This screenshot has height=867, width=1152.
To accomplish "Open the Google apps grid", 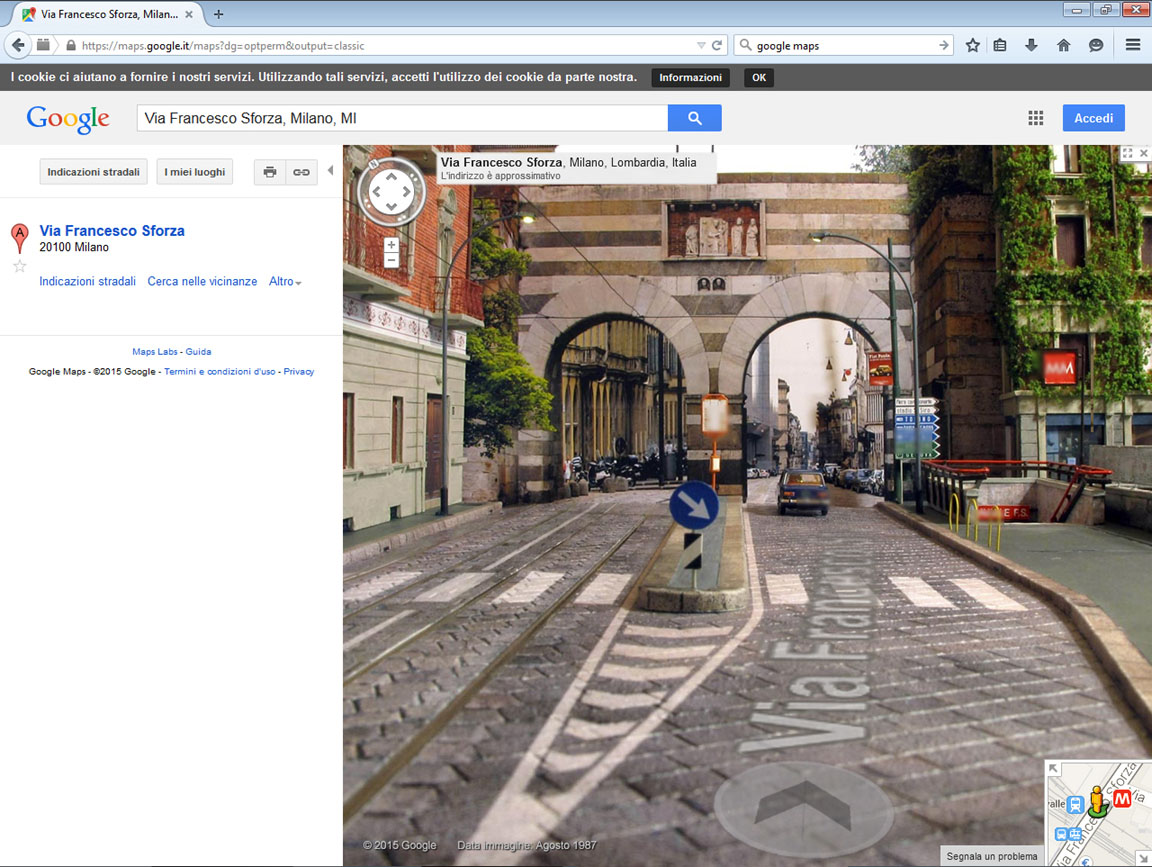I will coord(1036,118).
